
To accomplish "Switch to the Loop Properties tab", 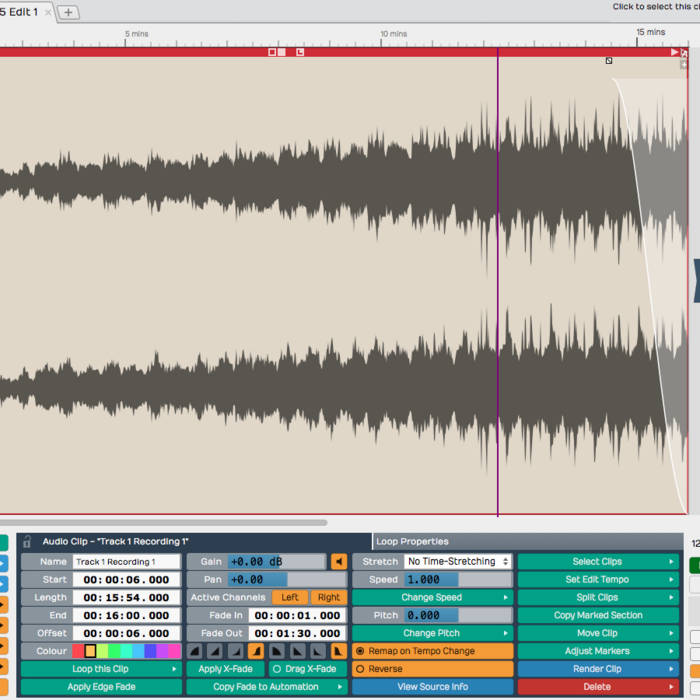I will pos(412,541).
